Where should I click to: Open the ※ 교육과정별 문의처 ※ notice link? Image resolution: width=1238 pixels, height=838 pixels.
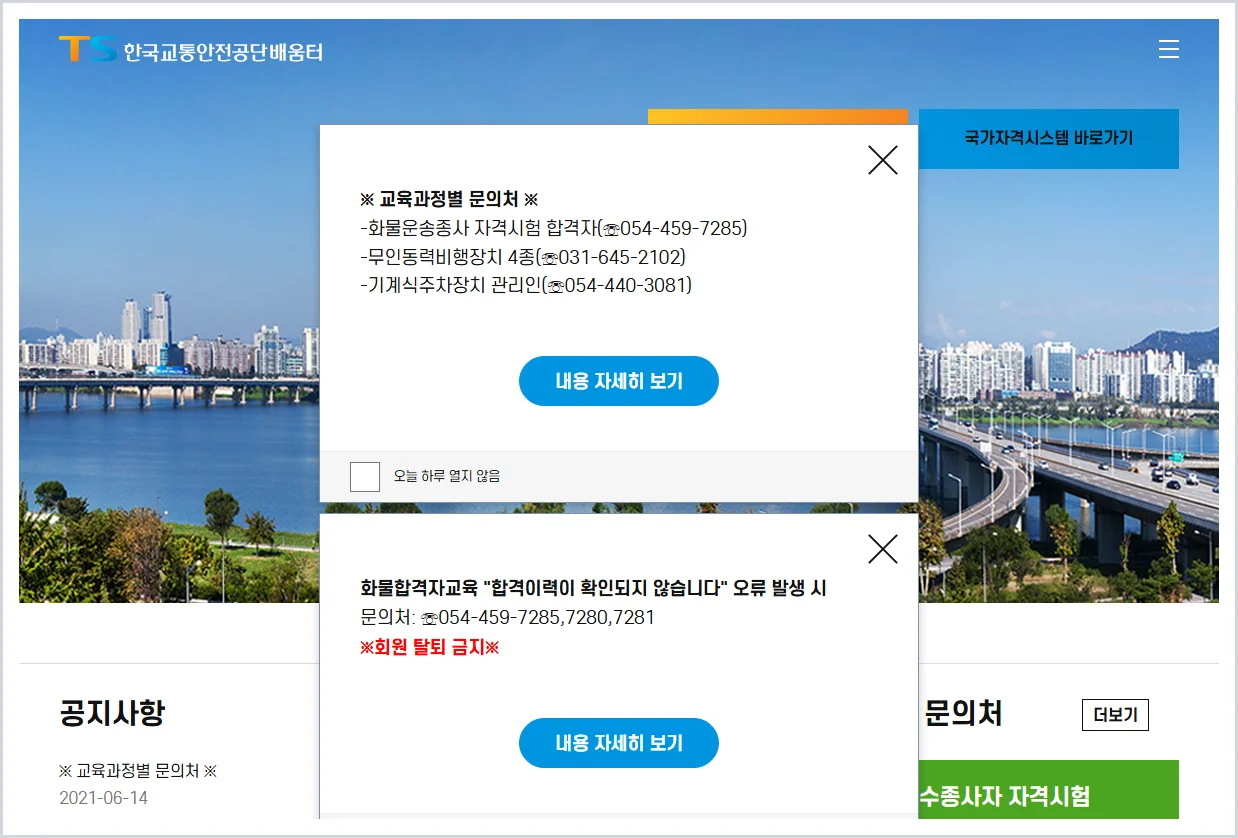pyautogui.click(x=138, y=771)
